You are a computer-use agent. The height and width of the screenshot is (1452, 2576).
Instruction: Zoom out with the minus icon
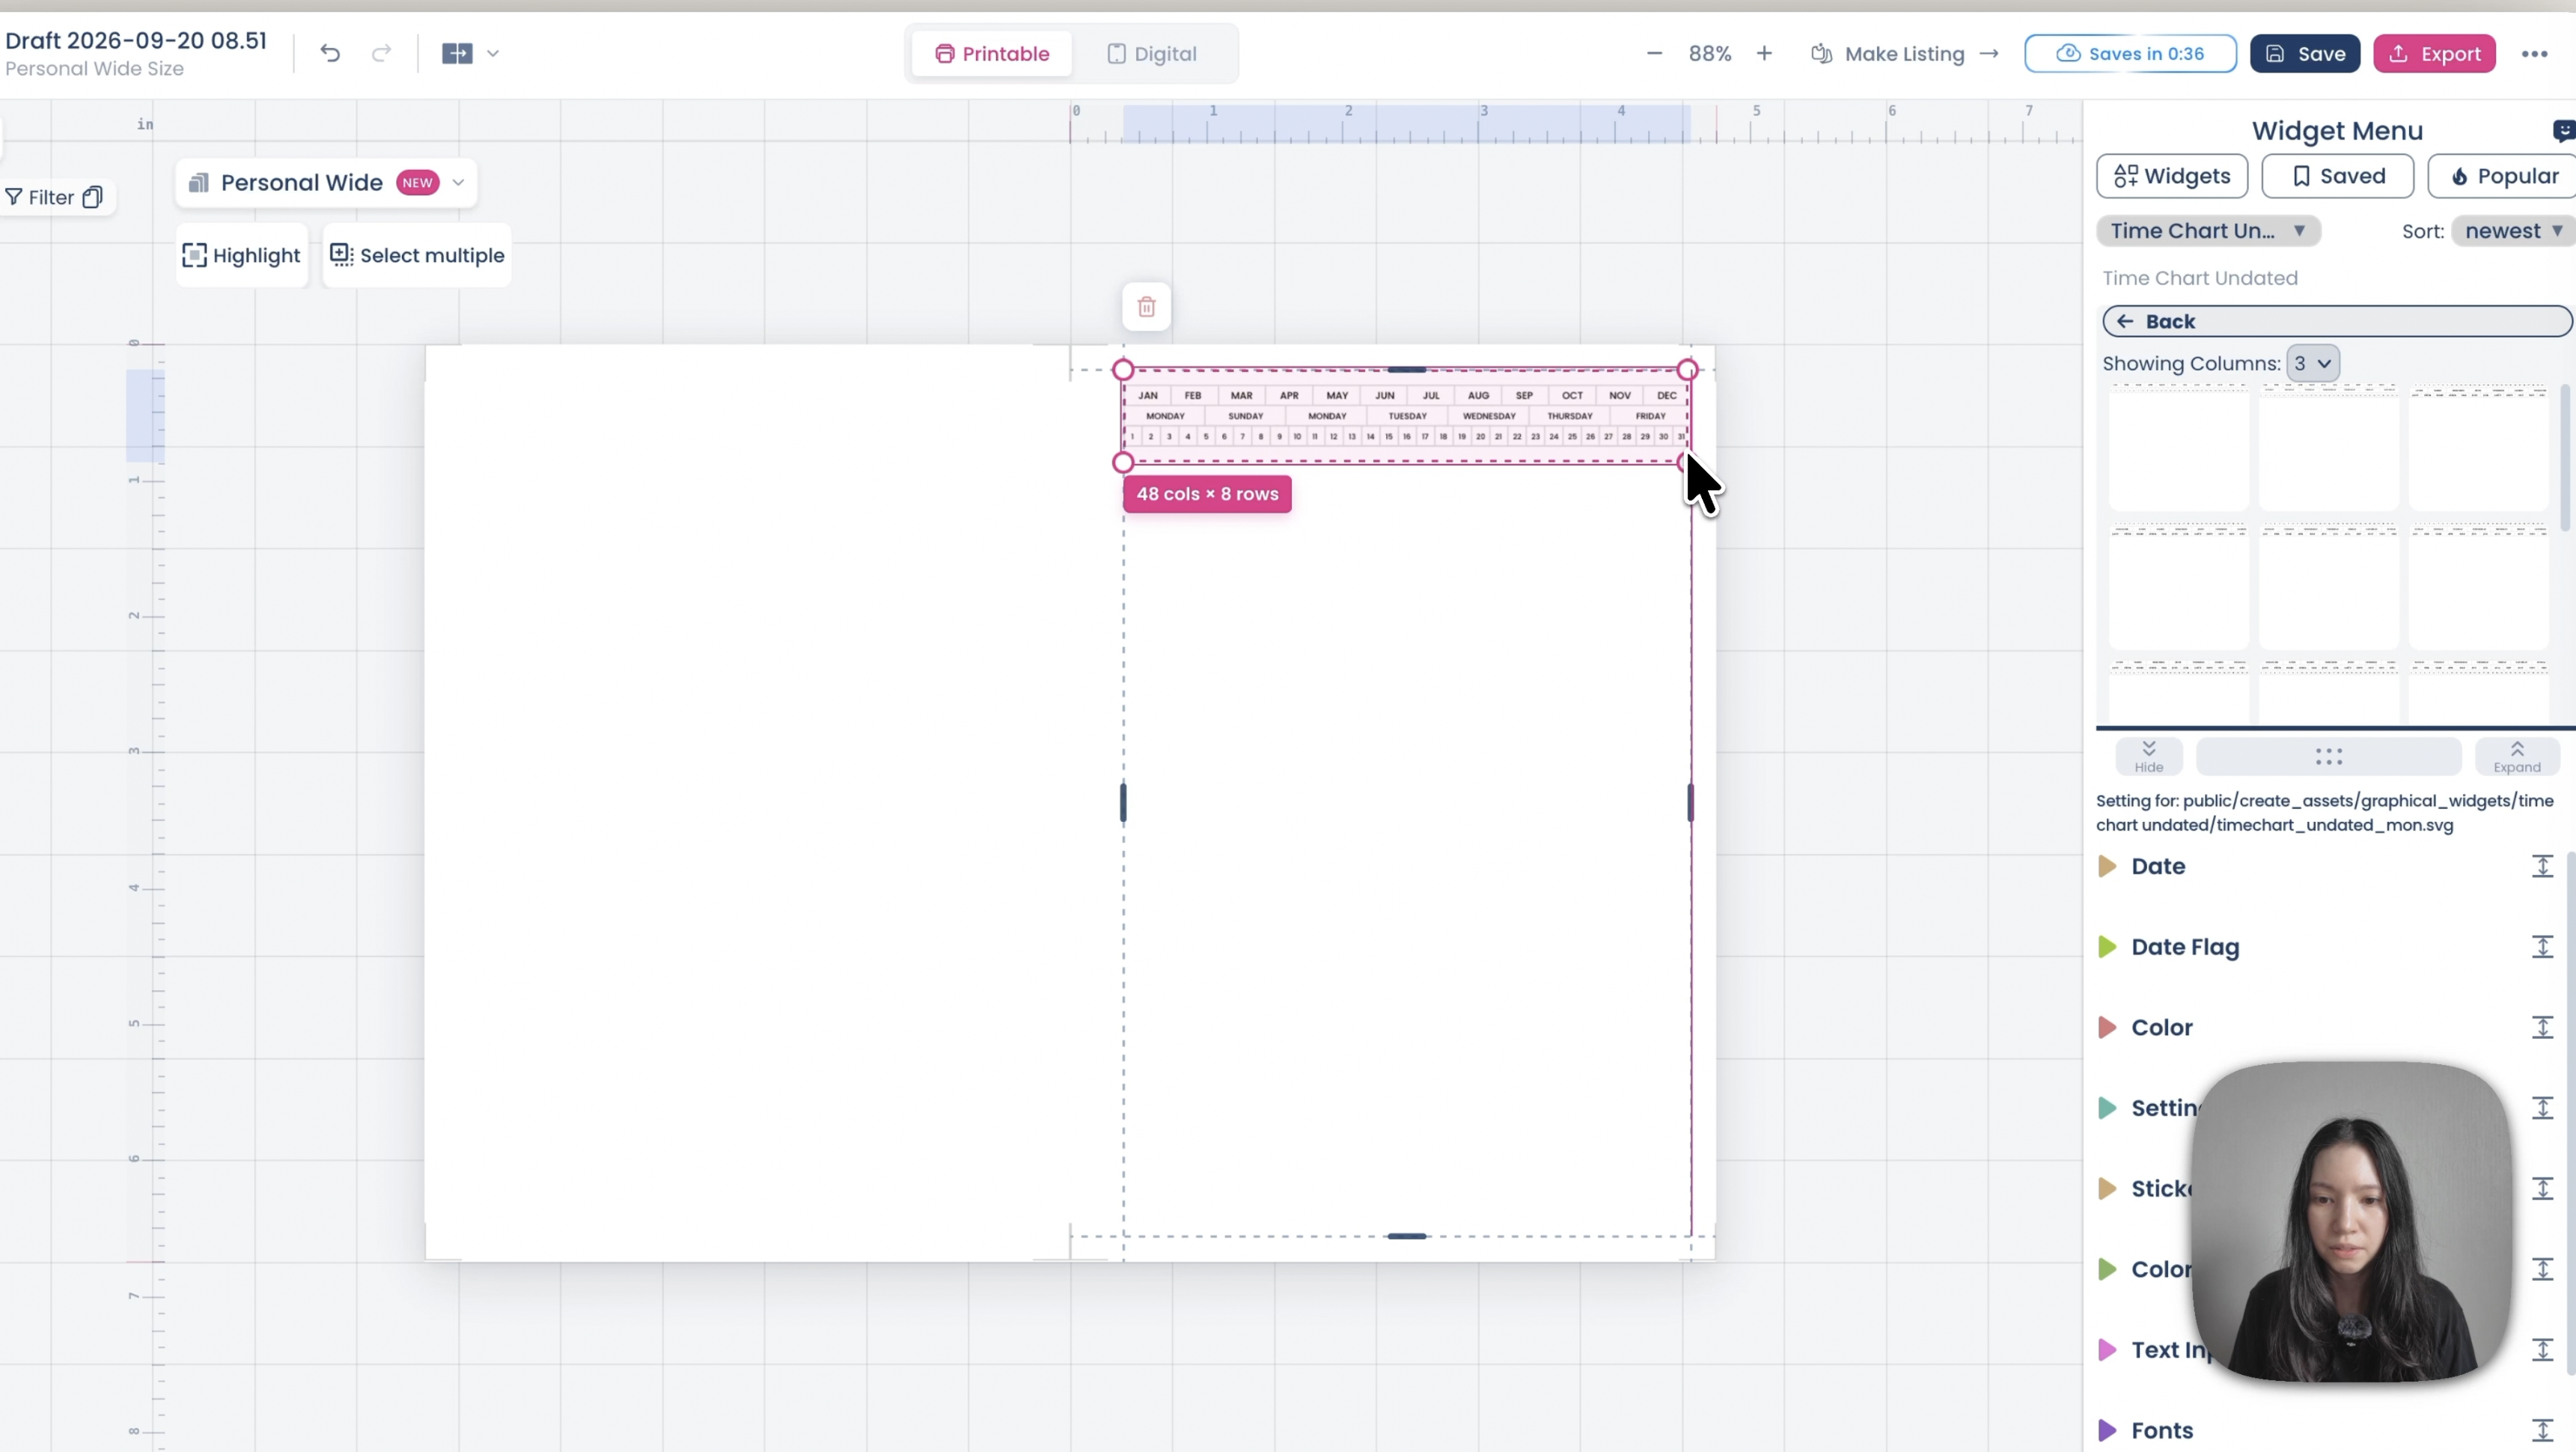[x=1654, y=53]
